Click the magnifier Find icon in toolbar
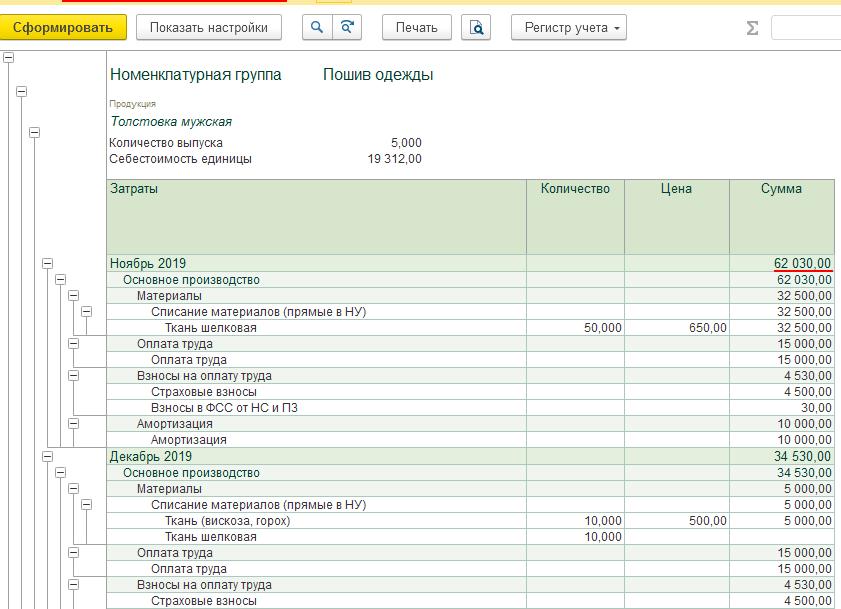The height and width of the screenshot is (609, 841). pos(317,27)
